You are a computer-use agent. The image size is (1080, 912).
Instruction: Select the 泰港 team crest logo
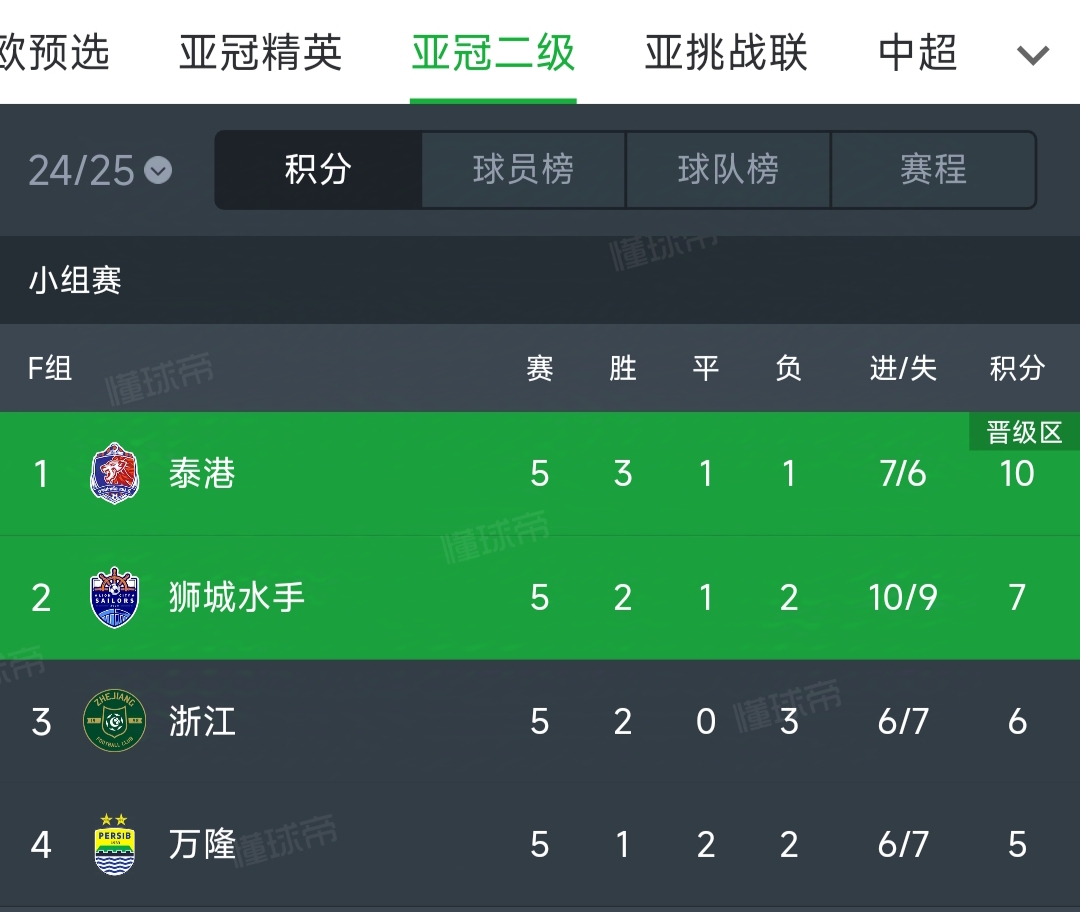coord(114,475)
